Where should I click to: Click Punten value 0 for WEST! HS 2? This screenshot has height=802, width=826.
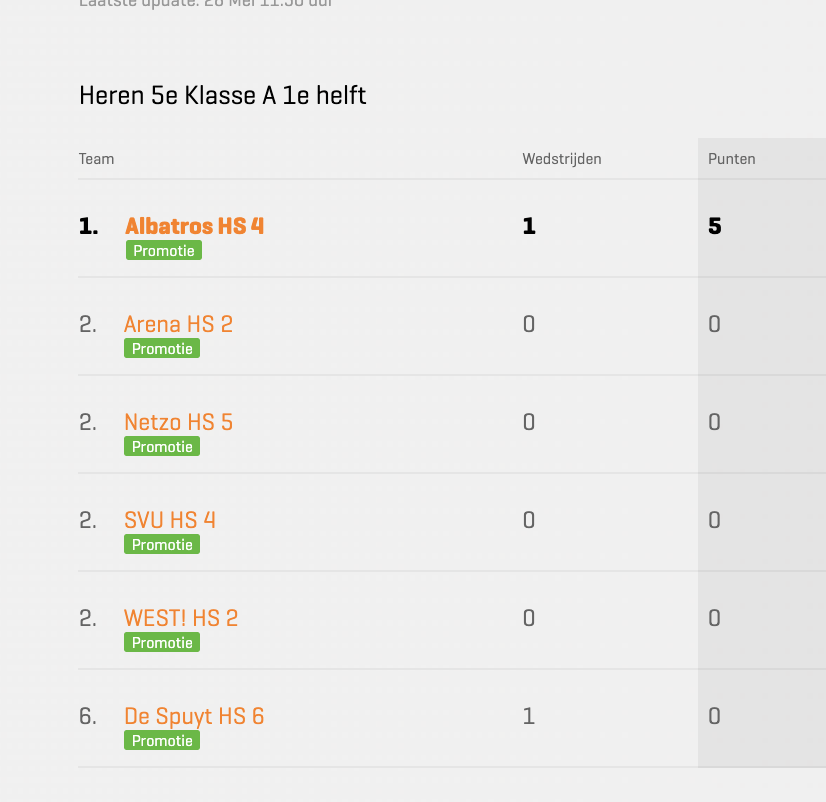(714, 618)
